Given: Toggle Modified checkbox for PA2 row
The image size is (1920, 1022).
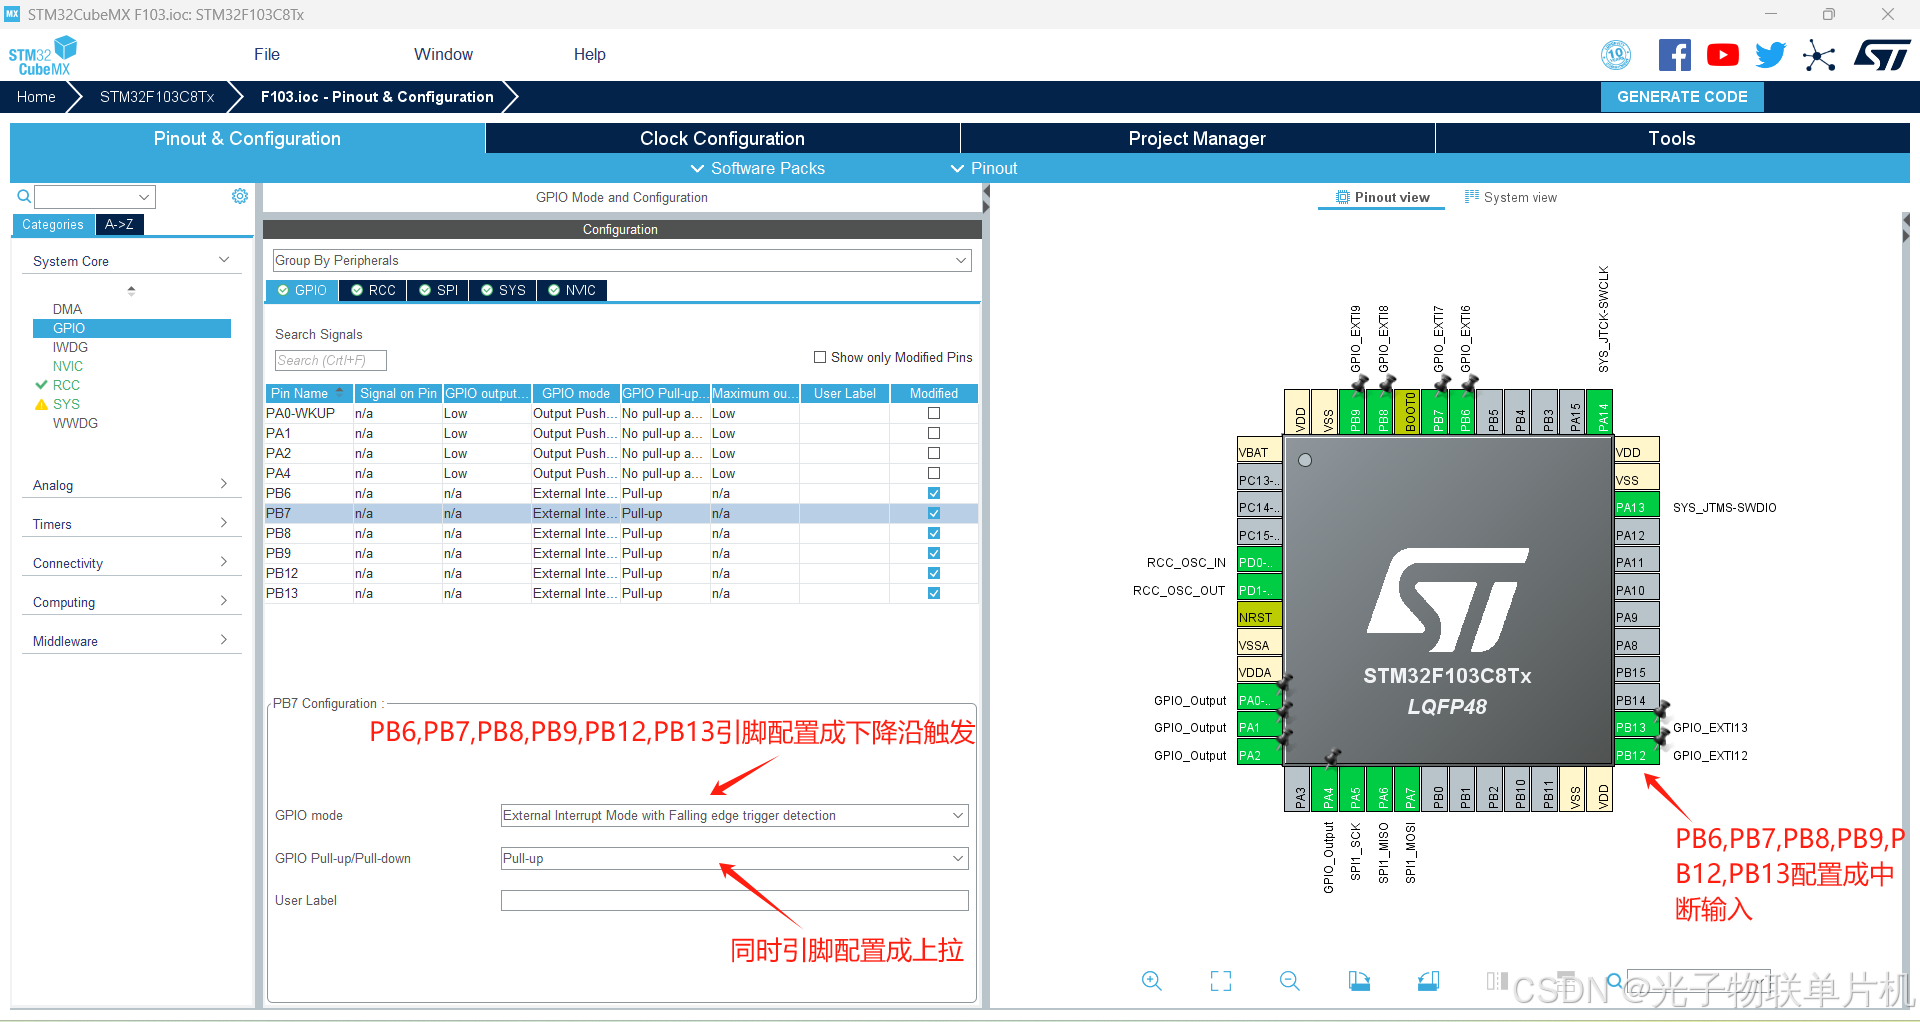Looking at the screenshot, I should tap(934, 453).
